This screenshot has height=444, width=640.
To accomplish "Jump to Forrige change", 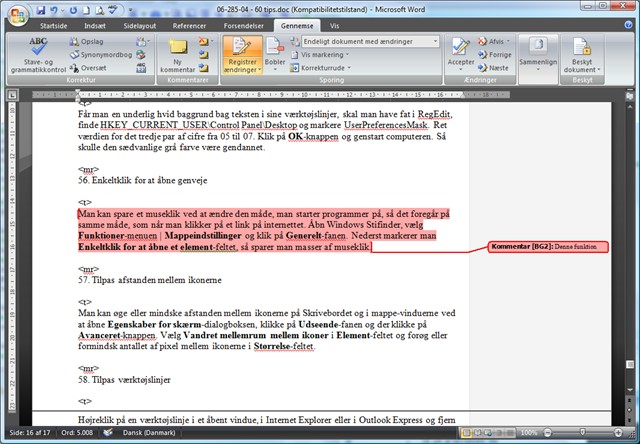I will pos(497,56).
